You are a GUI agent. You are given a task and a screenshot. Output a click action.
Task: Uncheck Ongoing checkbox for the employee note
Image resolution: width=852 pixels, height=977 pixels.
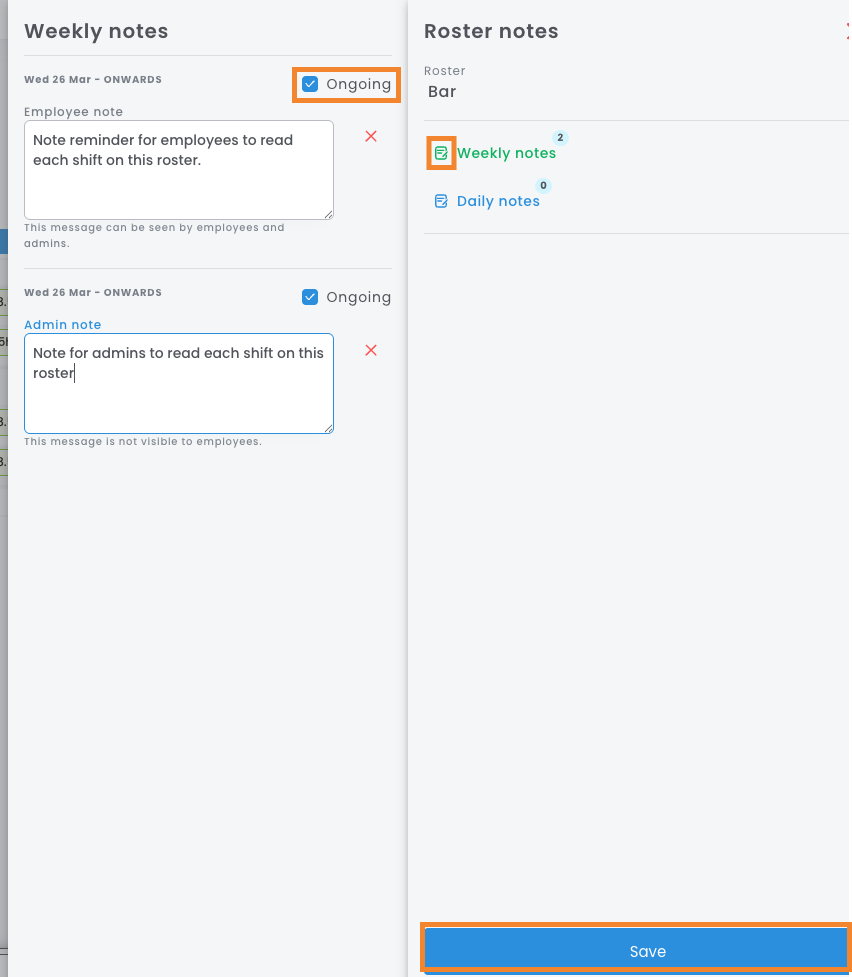(x=310, y=84)
